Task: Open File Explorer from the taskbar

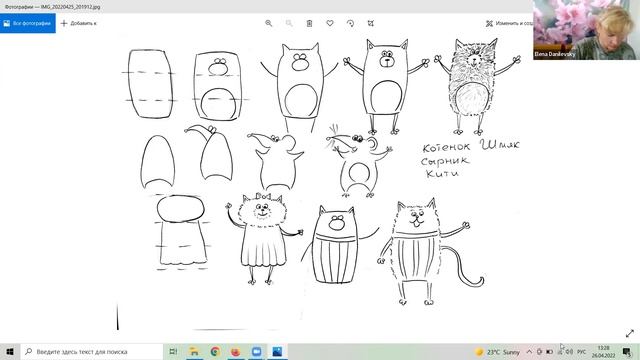Action: pos(194,351)
